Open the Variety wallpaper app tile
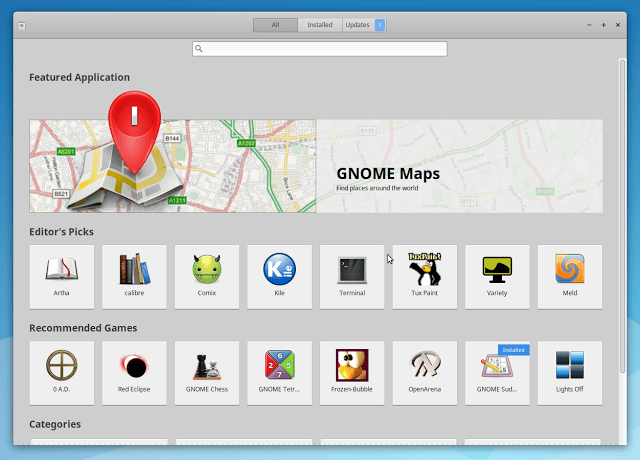640x460 pixels. pyautogui.click(x=497, y=276)
